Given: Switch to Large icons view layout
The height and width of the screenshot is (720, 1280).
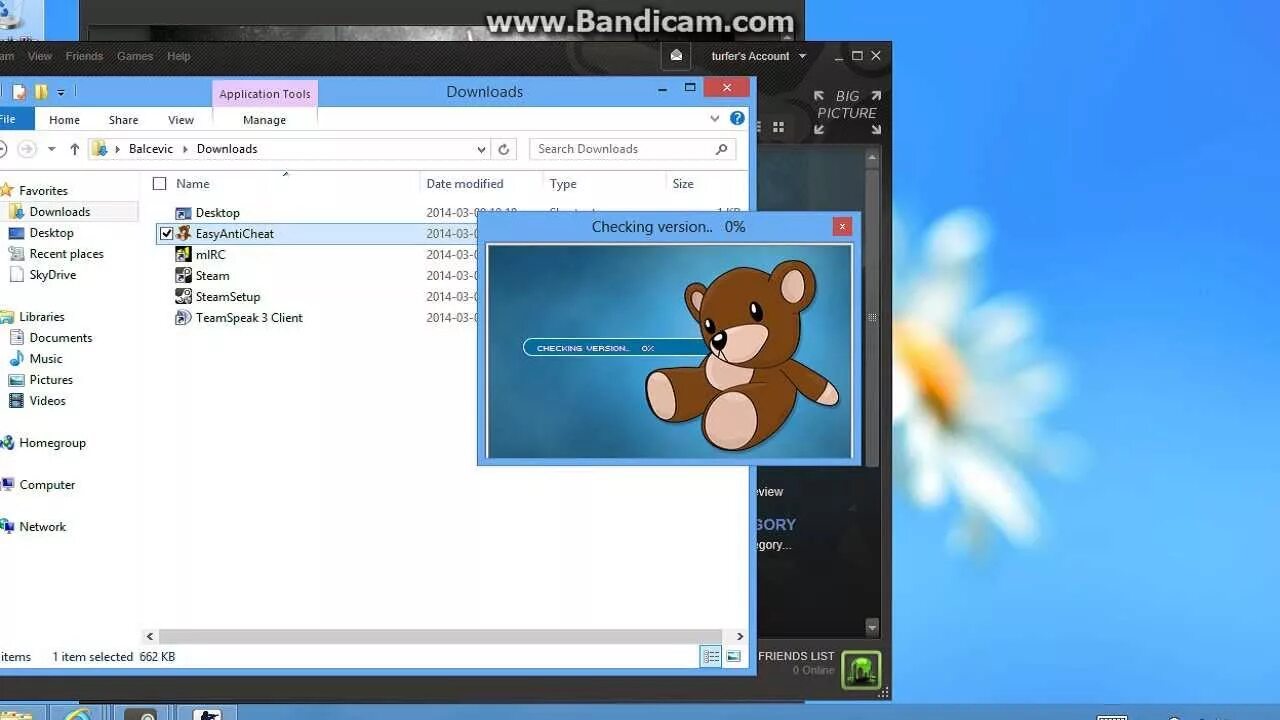Looking at the screenshot, I should [x=734, y=656].
